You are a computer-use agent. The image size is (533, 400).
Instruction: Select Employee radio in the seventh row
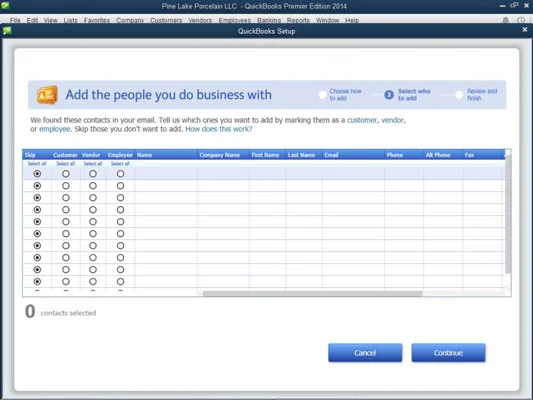click(x=120, y=246)
